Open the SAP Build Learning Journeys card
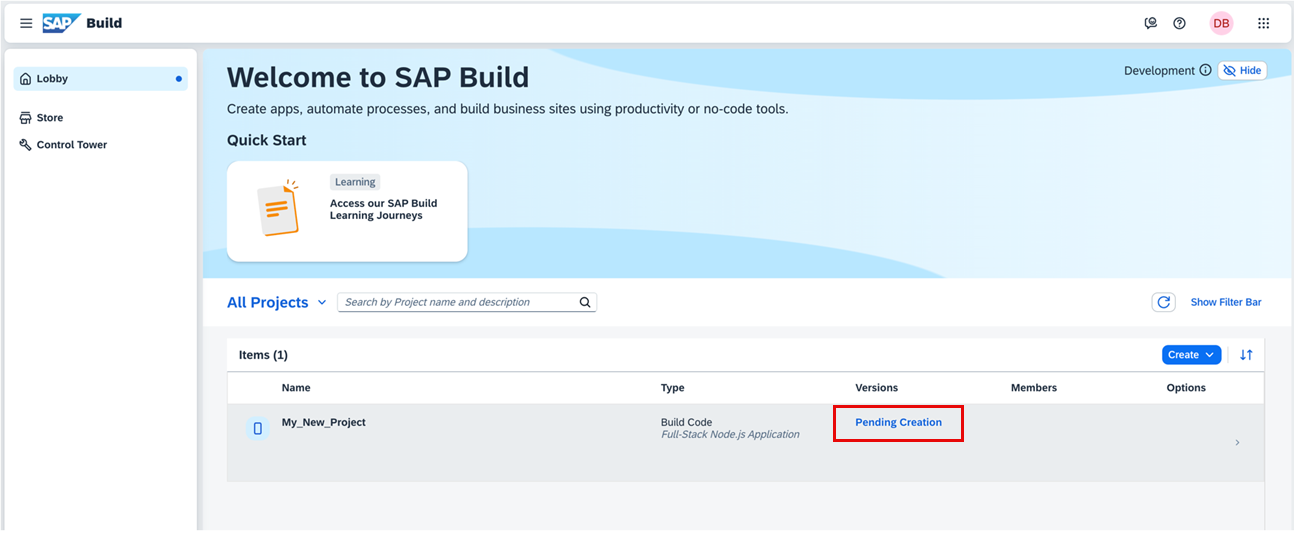 pyautogui.click(x=347, y=211)
